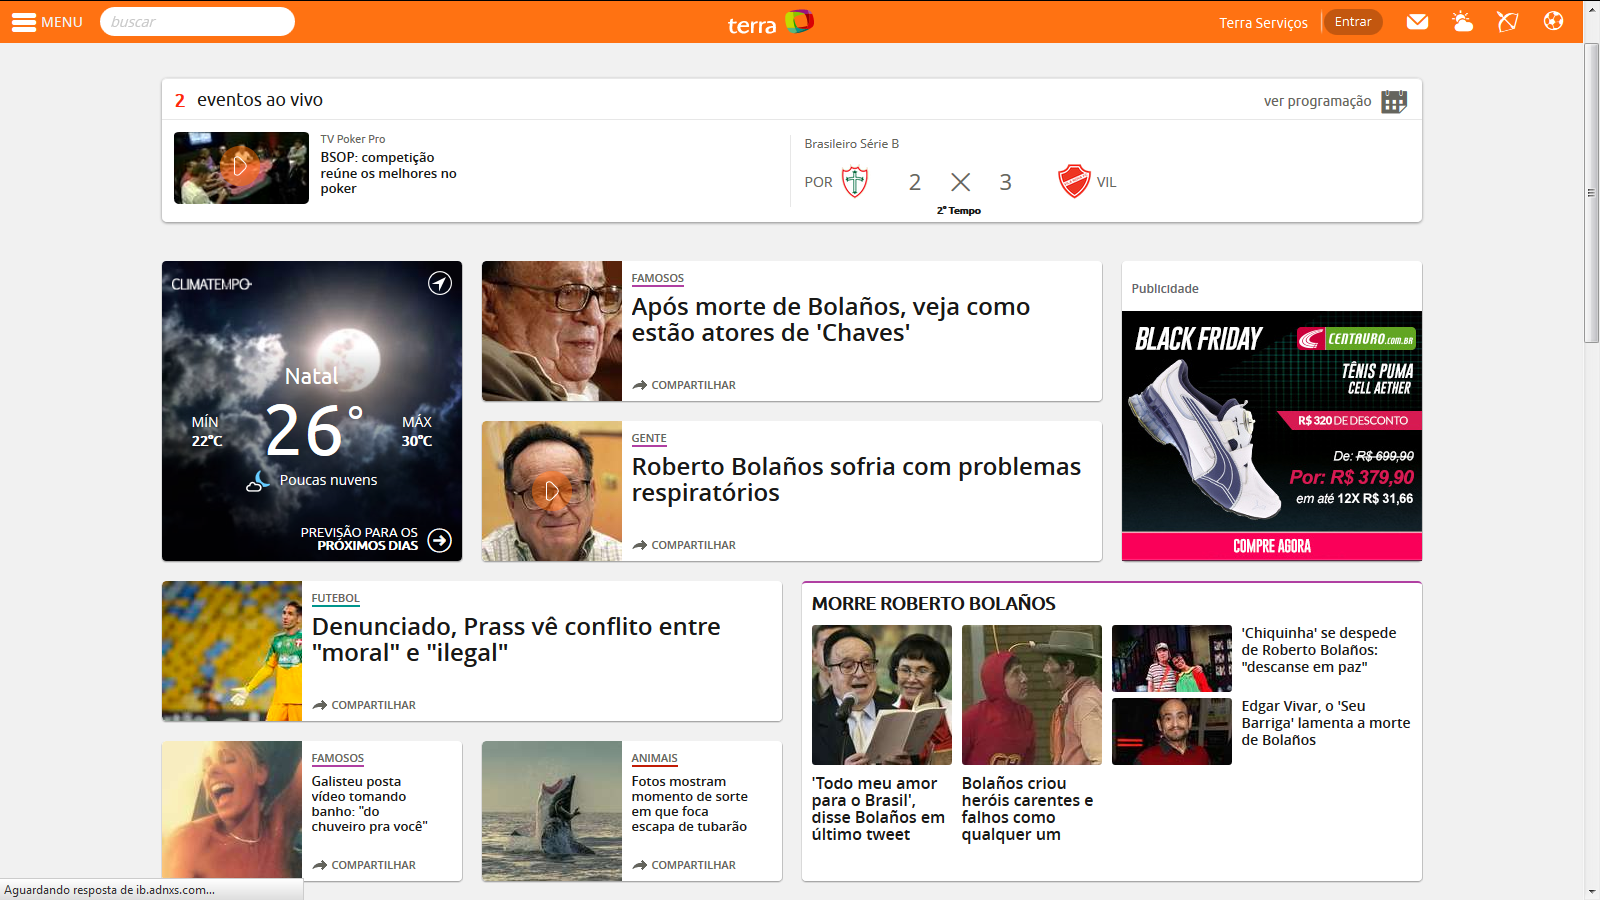Click the page vertical scrollbar thumb
This screenshot has height=900, width=1600.
pos(1591,193)
